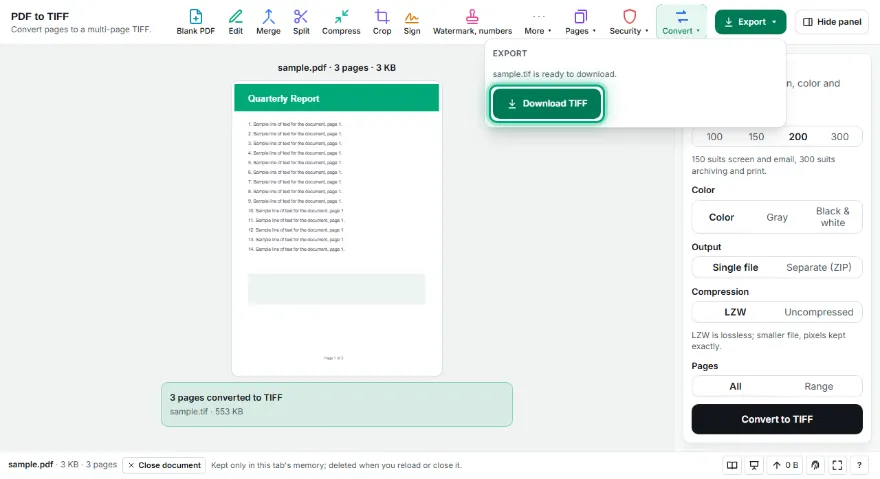Select the Edit pencil tool

click(236, 22)
